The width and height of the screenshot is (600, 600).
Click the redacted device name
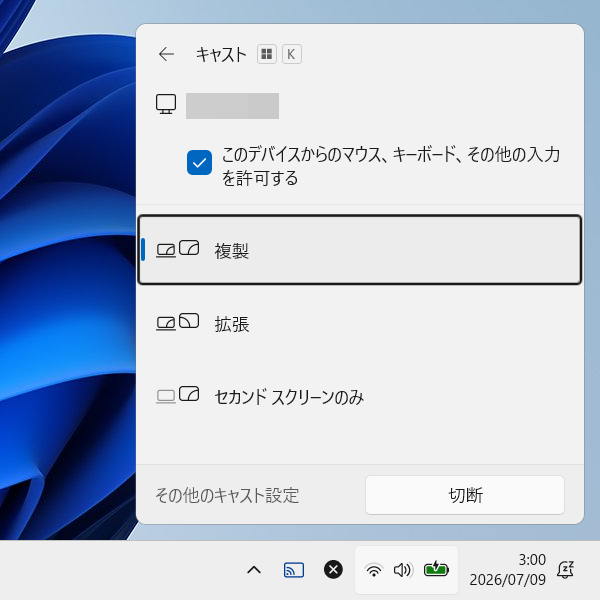pos(232,106)
